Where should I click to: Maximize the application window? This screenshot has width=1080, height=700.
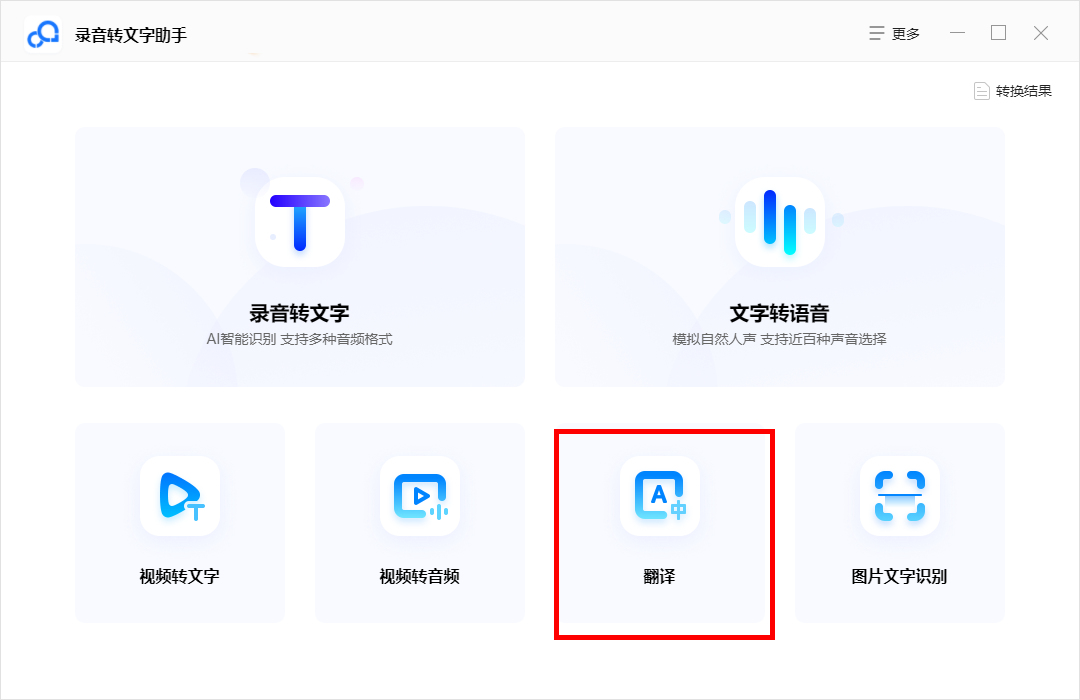pos(998,32)
